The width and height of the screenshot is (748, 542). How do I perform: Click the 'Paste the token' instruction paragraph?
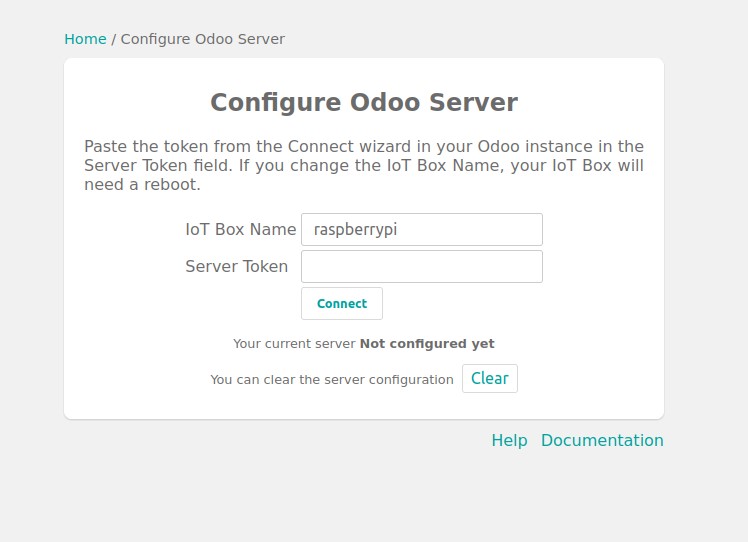[364, 166]
